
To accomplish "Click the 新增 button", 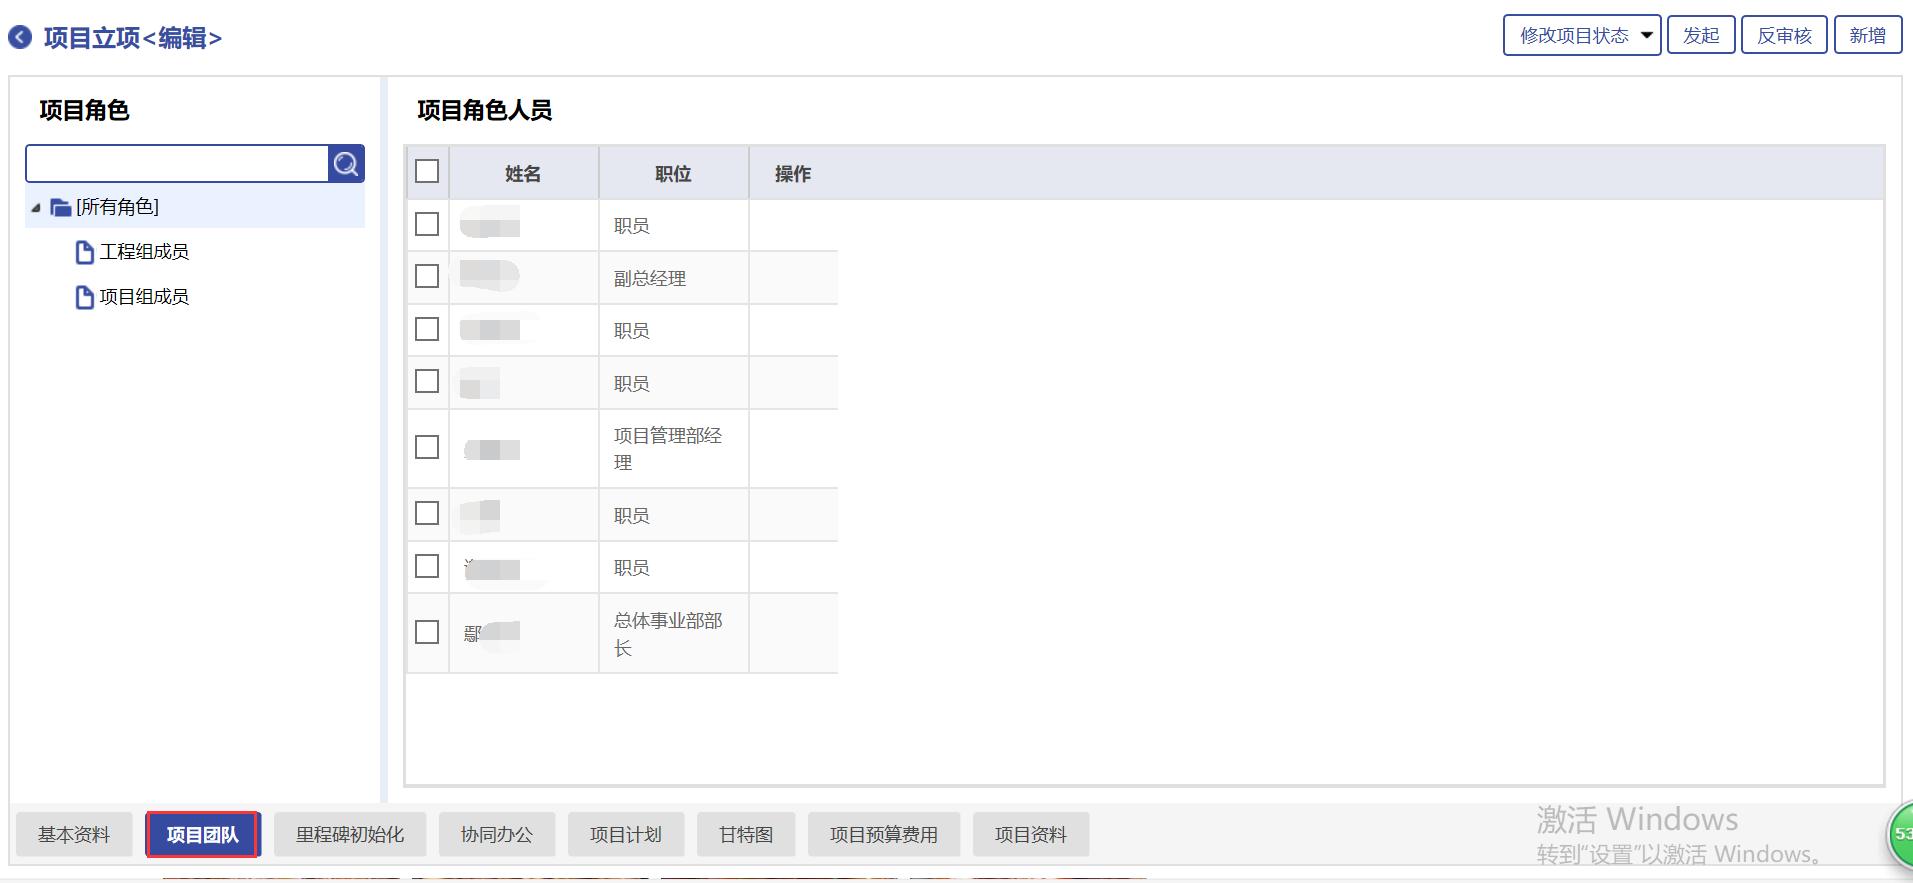I will [x=1867, y=36].
